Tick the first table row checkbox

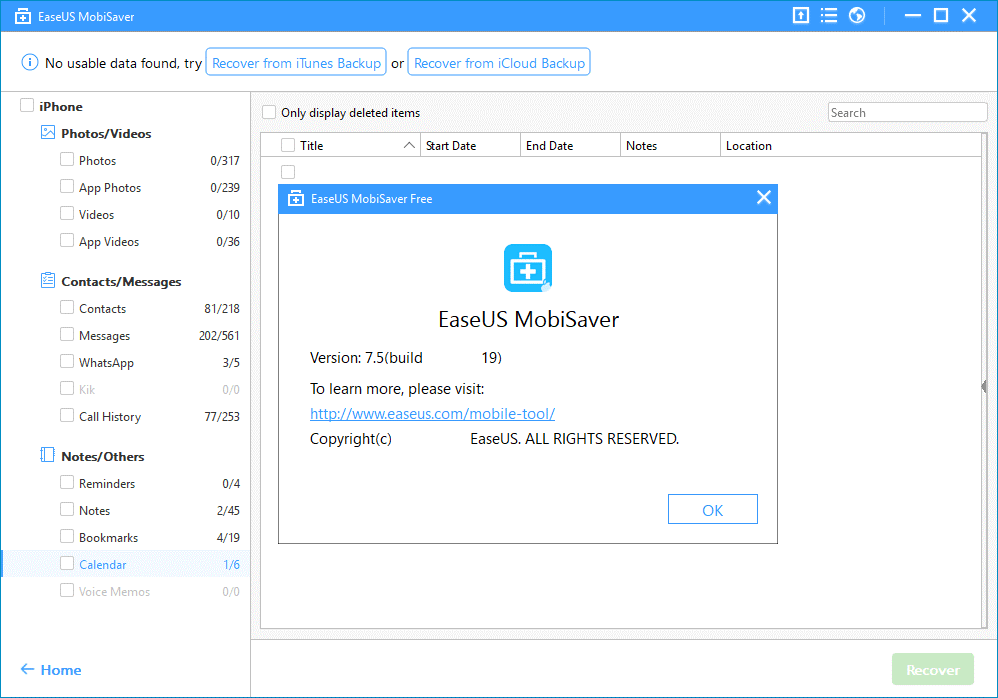pos(288,172)
